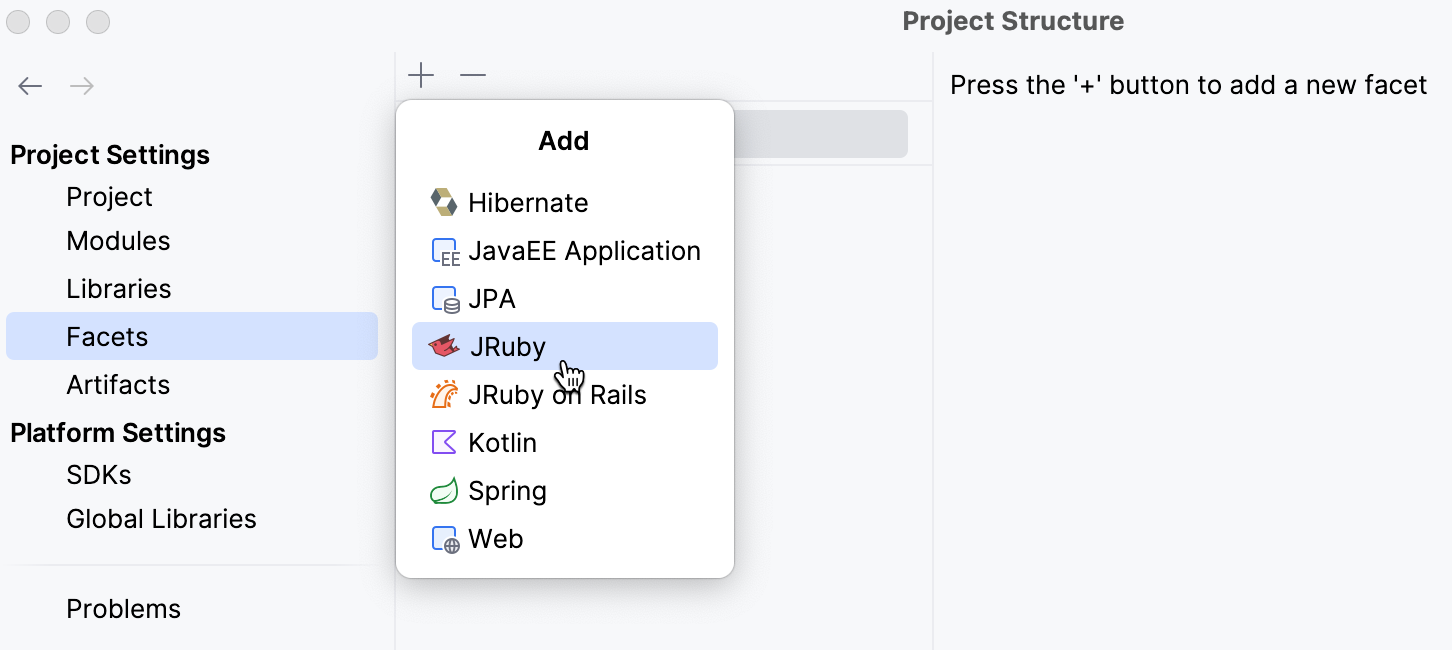Click the JavaEE Application icon
Screen dimensions: 1452x650
click(x=444, y=250)
